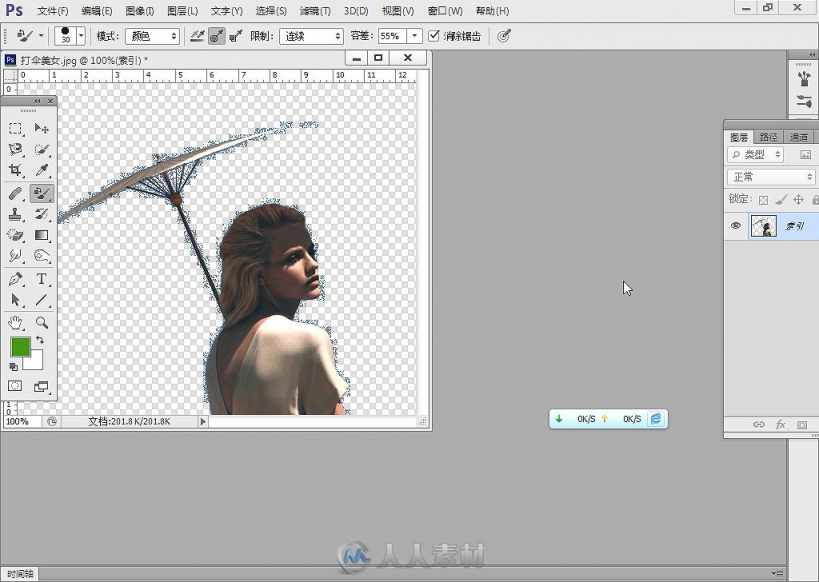
Task: Select the Clone Stamp tool
Action: coord(15,215)
